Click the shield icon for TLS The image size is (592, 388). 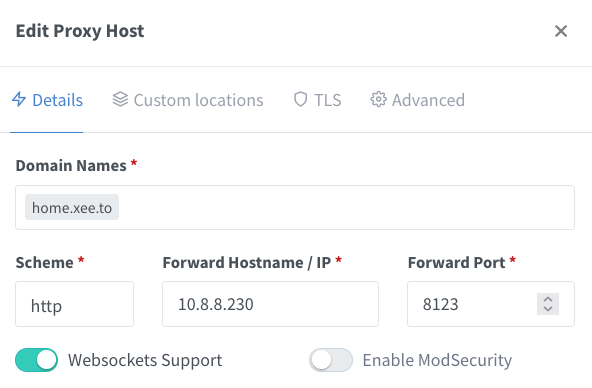click(301, 100)
